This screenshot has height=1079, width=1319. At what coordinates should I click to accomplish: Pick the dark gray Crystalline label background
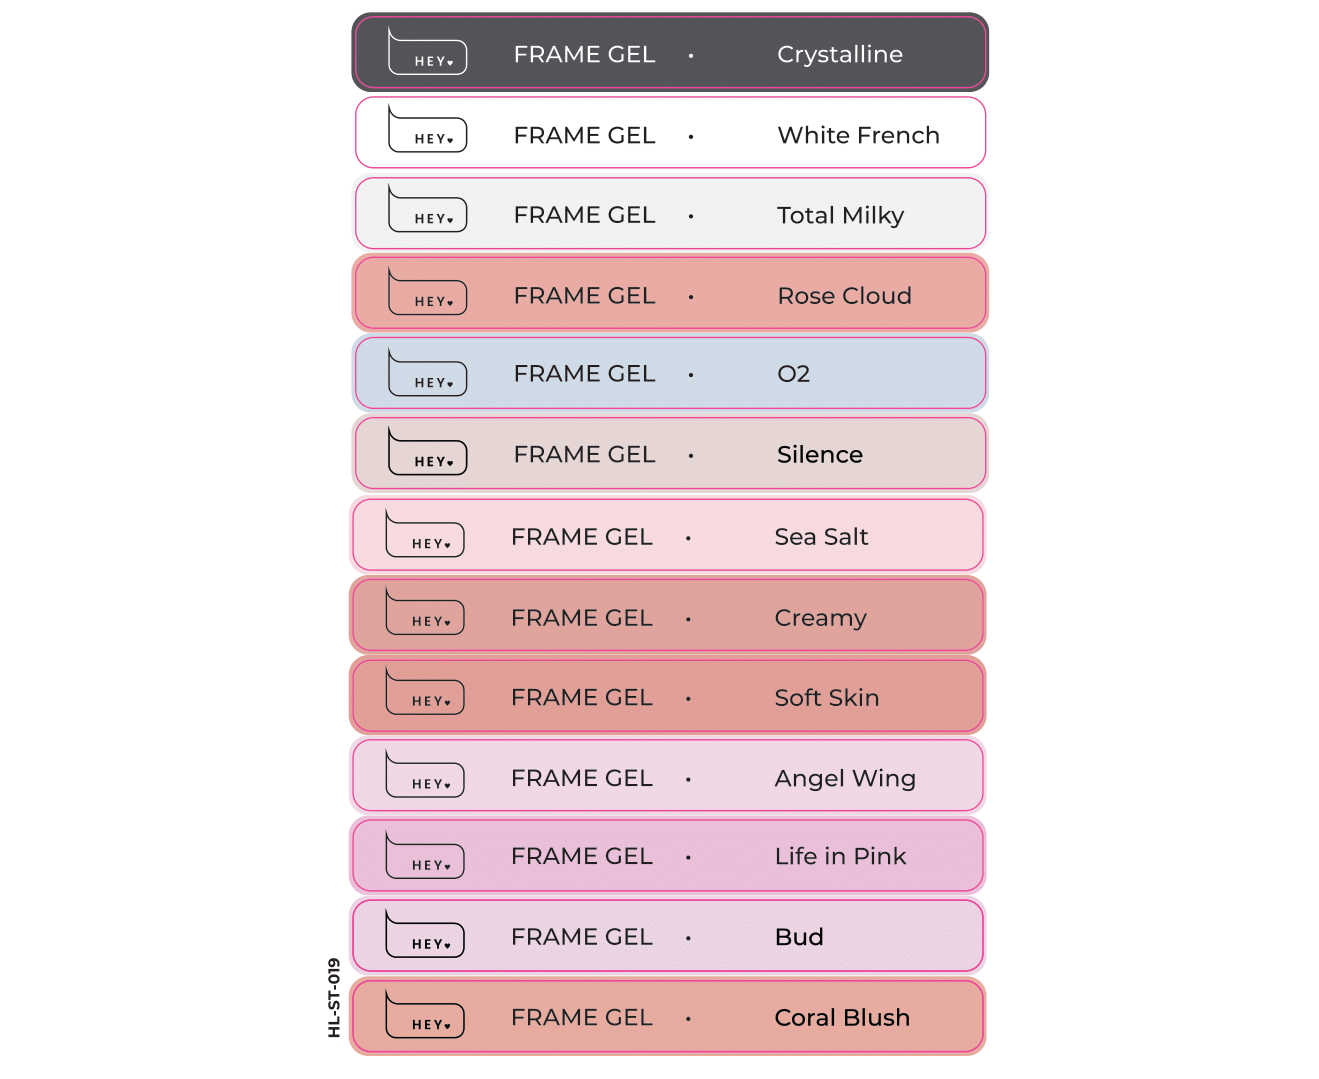[670, 52]
